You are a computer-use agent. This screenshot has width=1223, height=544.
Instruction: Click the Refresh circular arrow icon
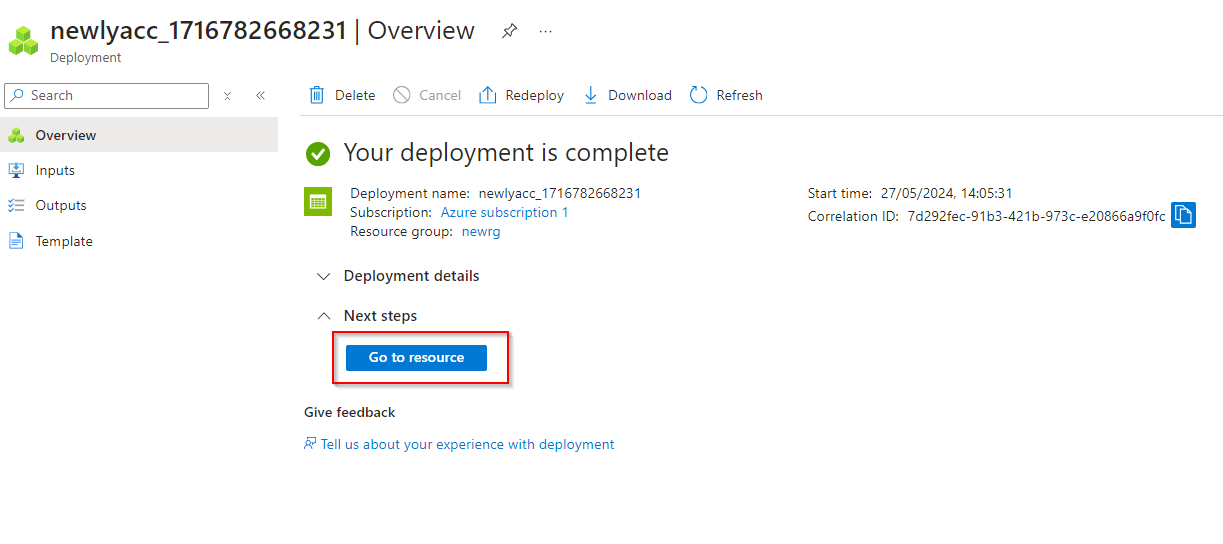(x=699, y=95)
